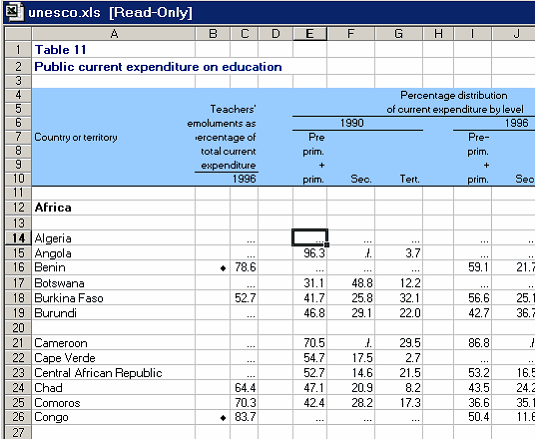The image size is (535, 439).
Task: Click 'Percentage distribution' header text
Action: (453, 95)
